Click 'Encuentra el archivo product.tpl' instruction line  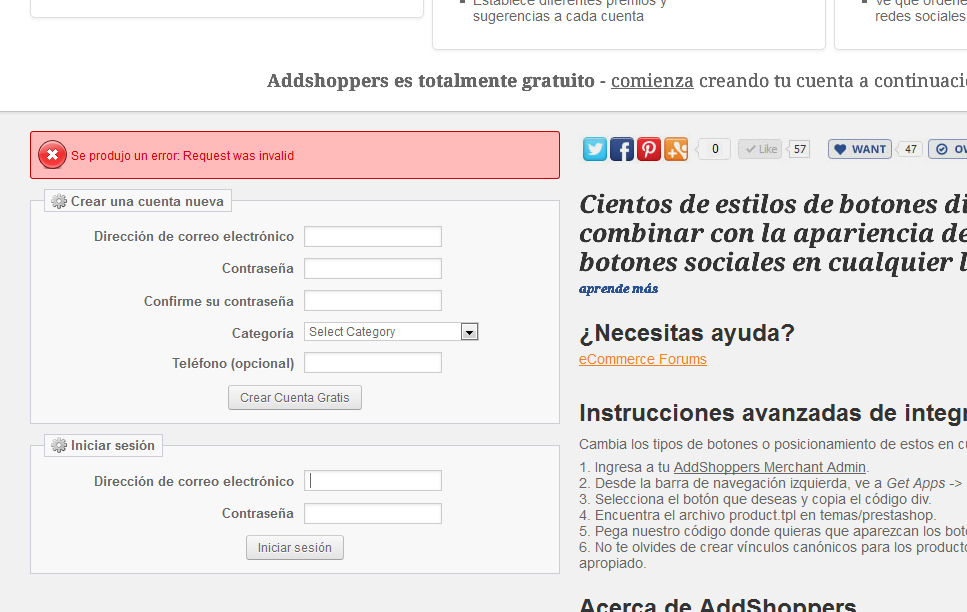(x=757, y=515)
